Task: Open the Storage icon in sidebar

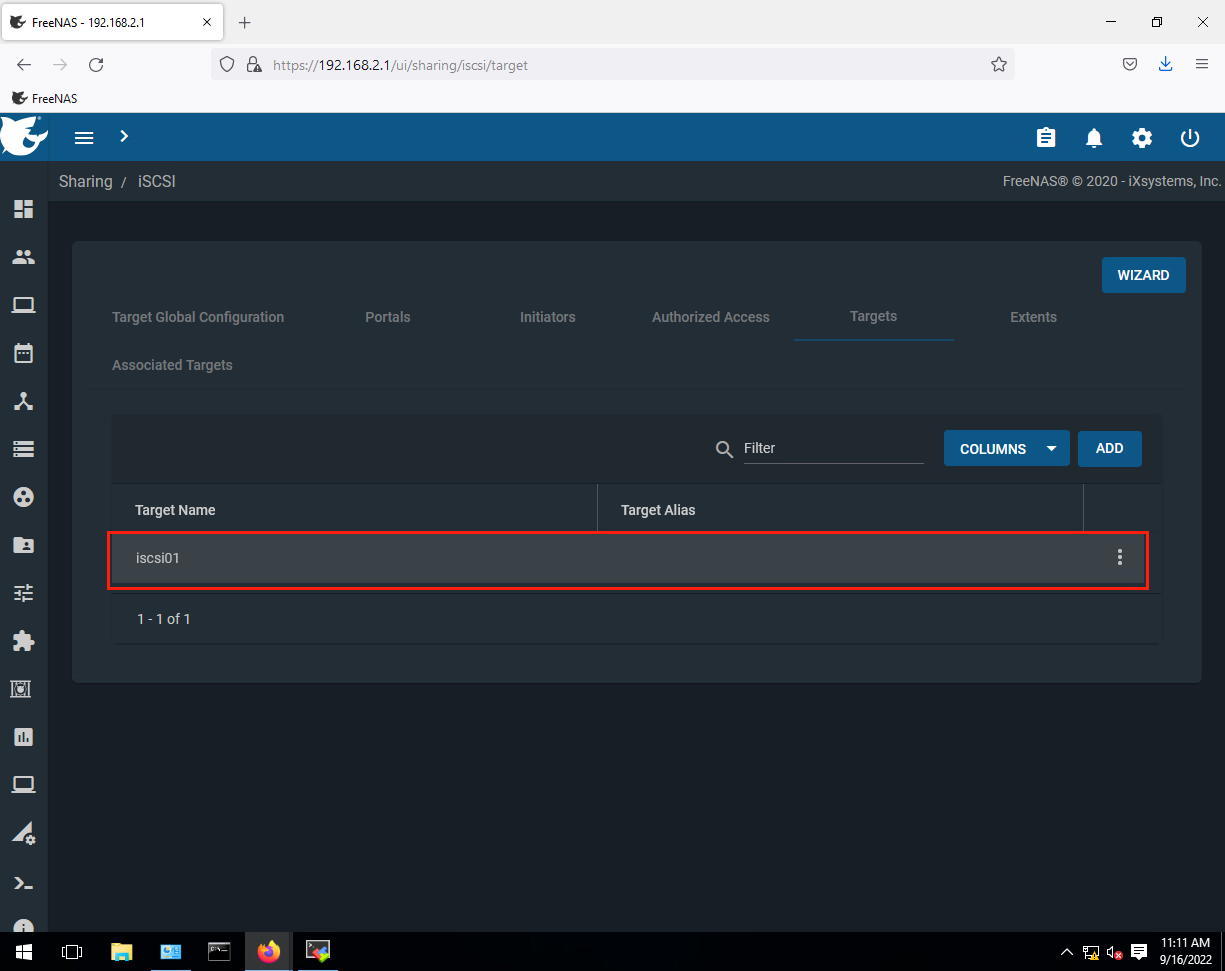Action: click(x=23, y=449)
